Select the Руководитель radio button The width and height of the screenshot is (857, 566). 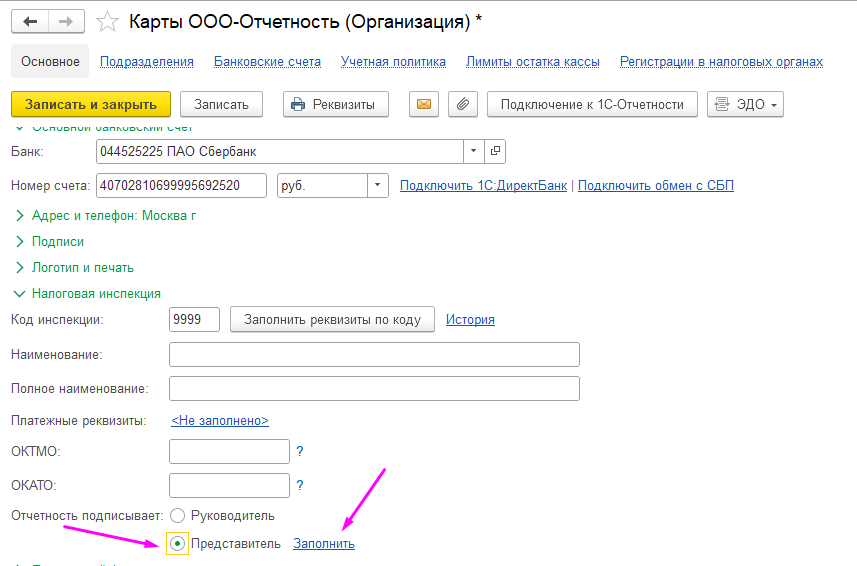(x=178, y=515)
